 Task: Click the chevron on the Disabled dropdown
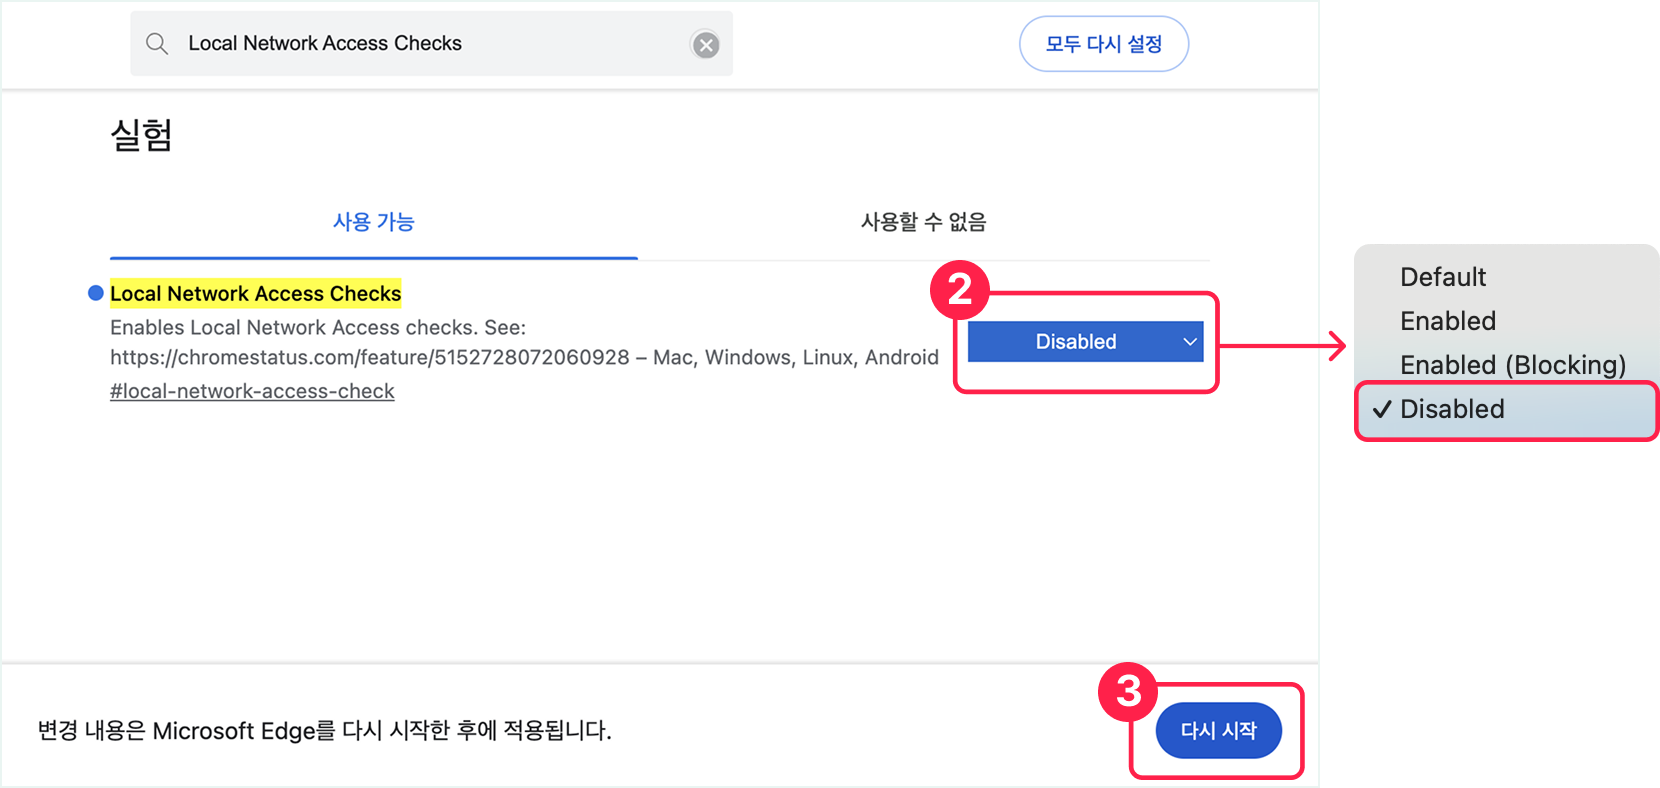tap(1190, 342)
